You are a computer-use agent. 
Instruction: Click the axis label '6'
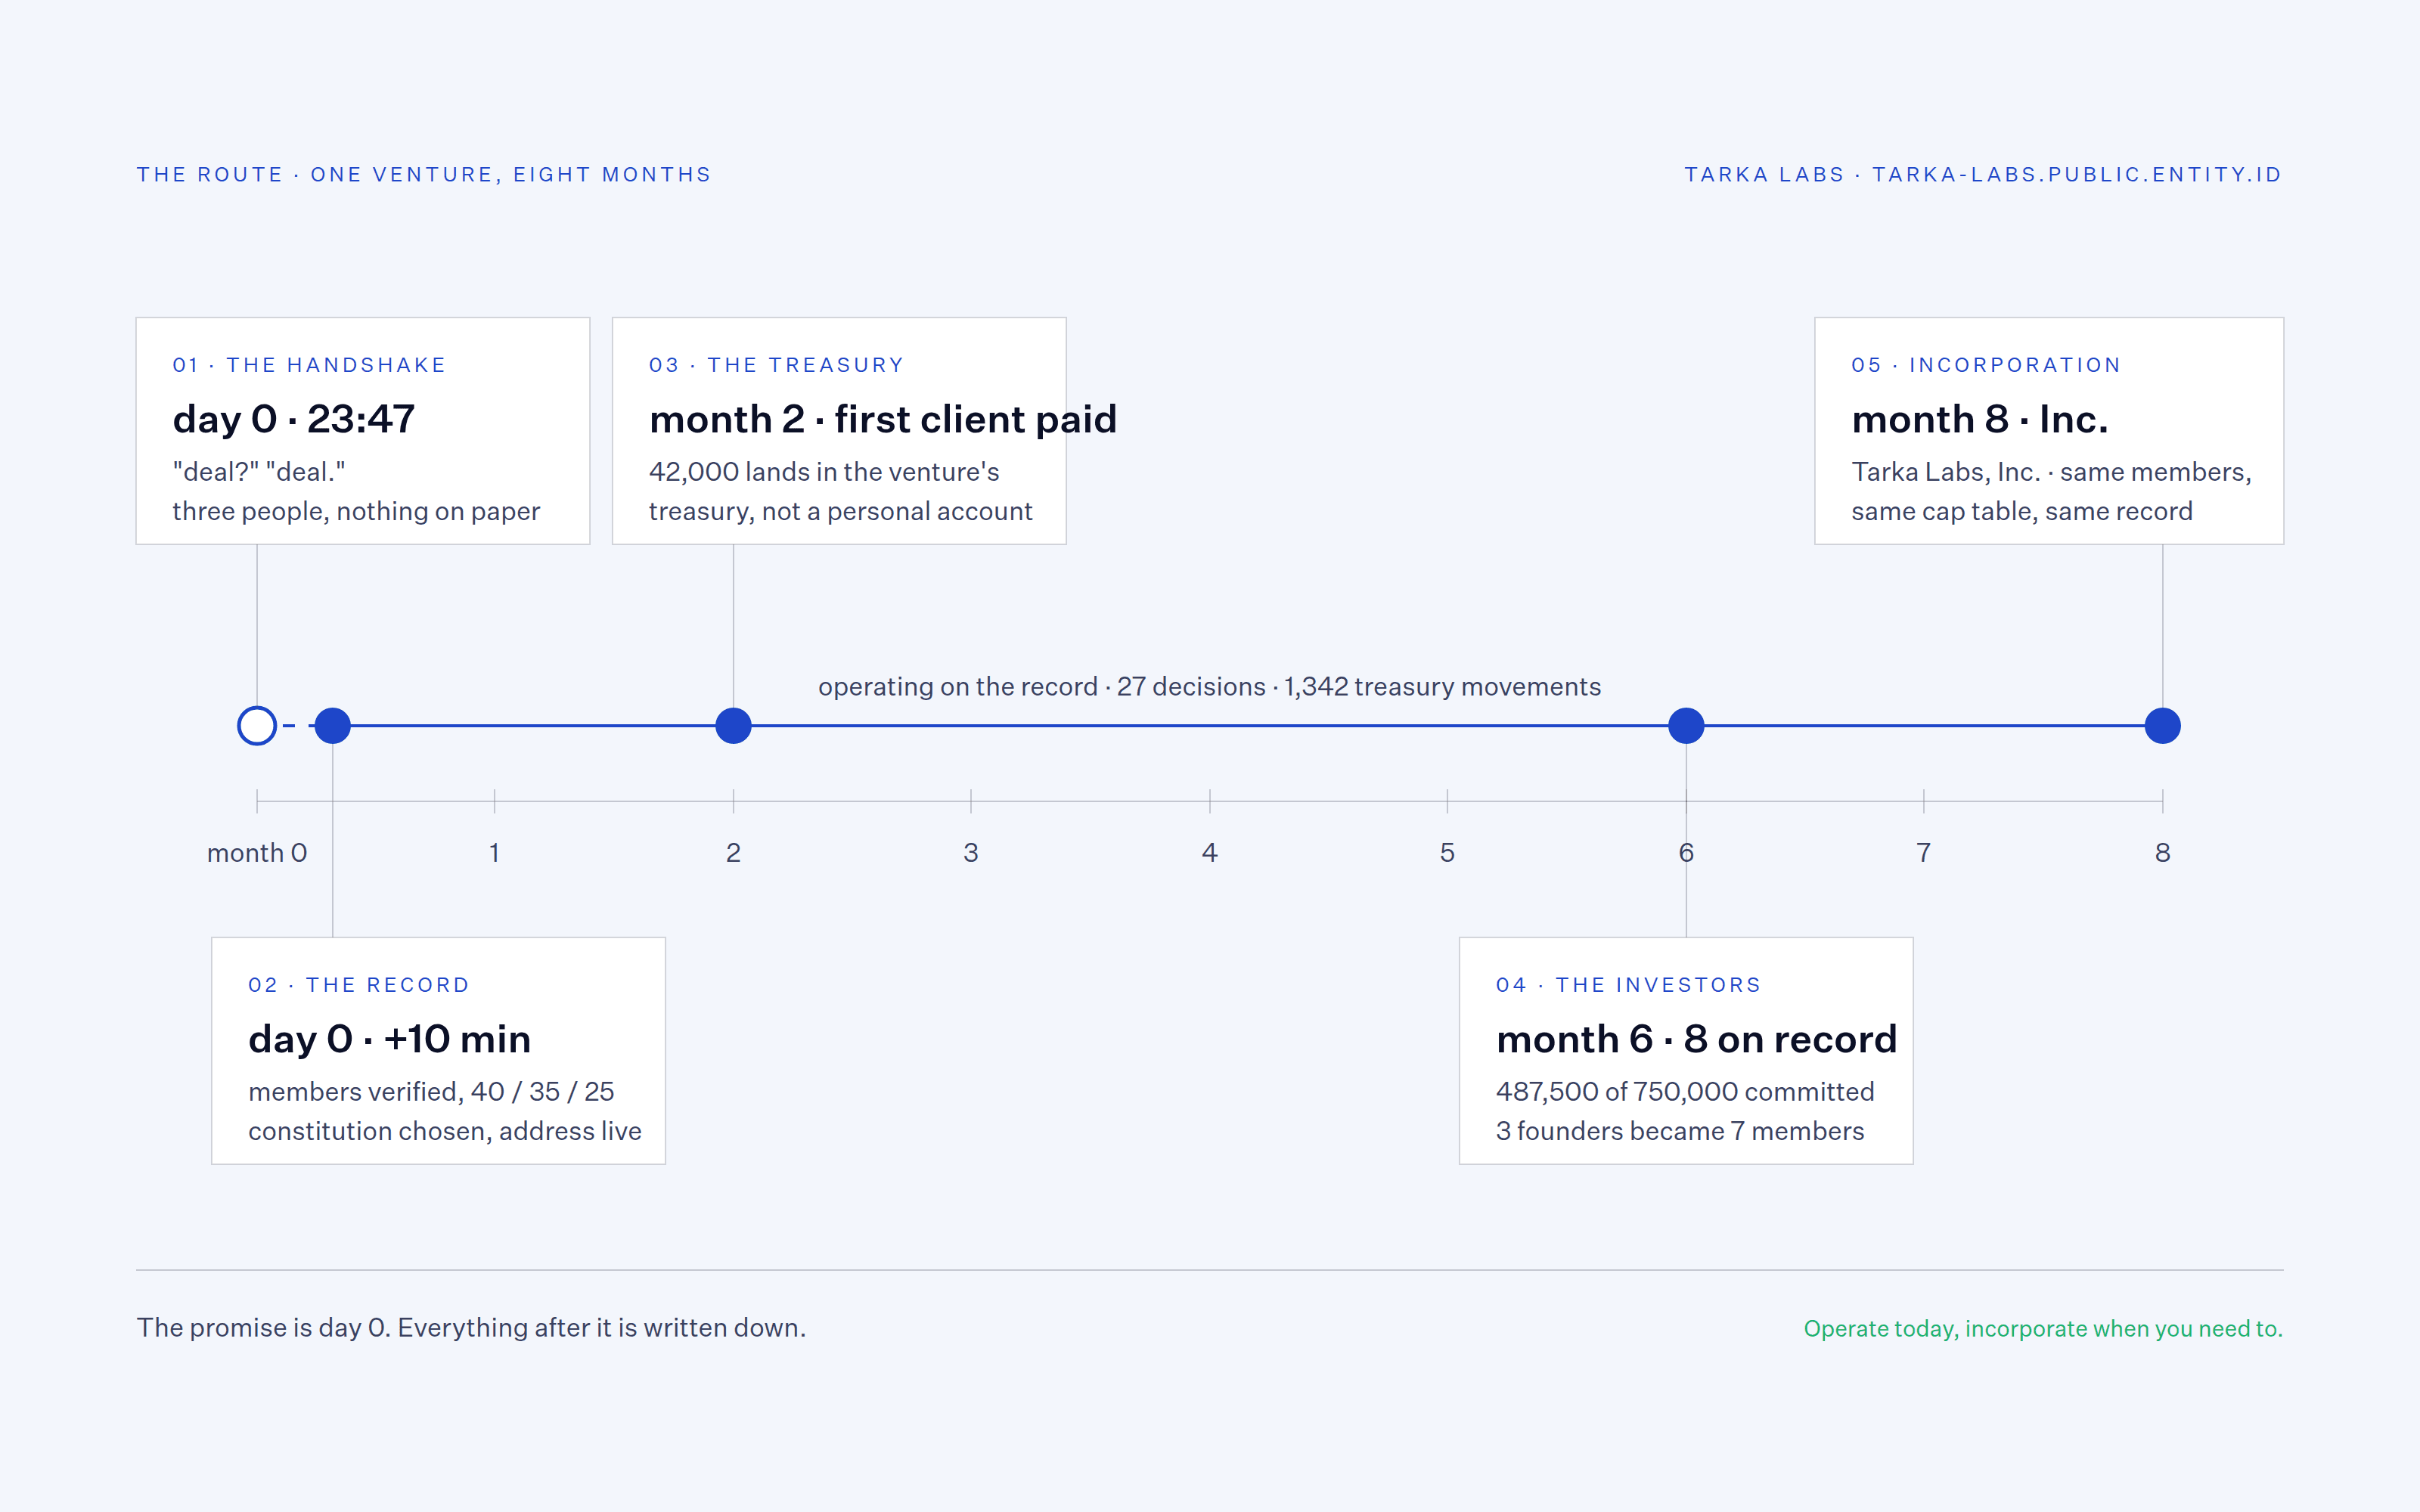pos(1686,852)
